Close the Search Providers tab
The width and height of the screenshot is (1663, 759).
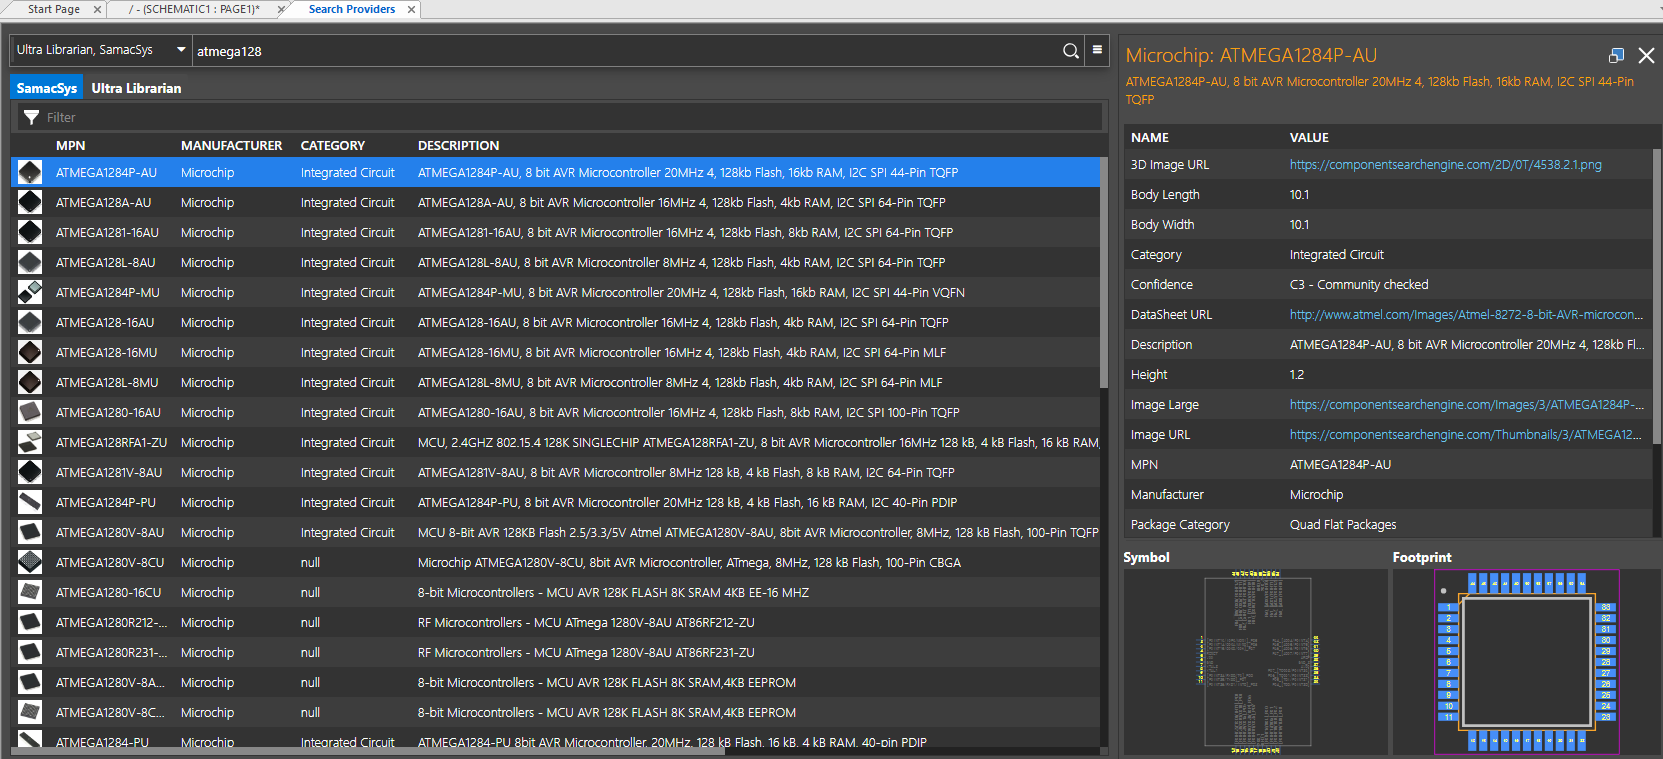pyautogui.click(x=411, y=10)
